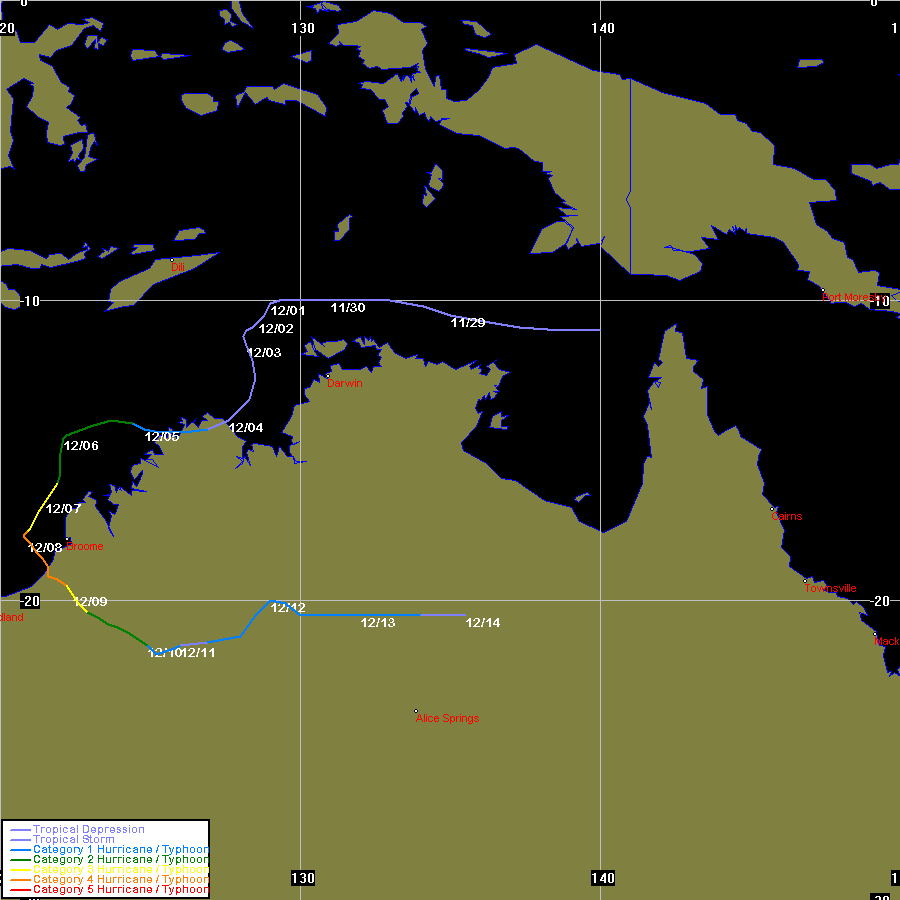Click the Alice Springs city marker
Image resolution: width=900 pixels, height=900 pixels.
pyautogui.click(x=416, y=711)
